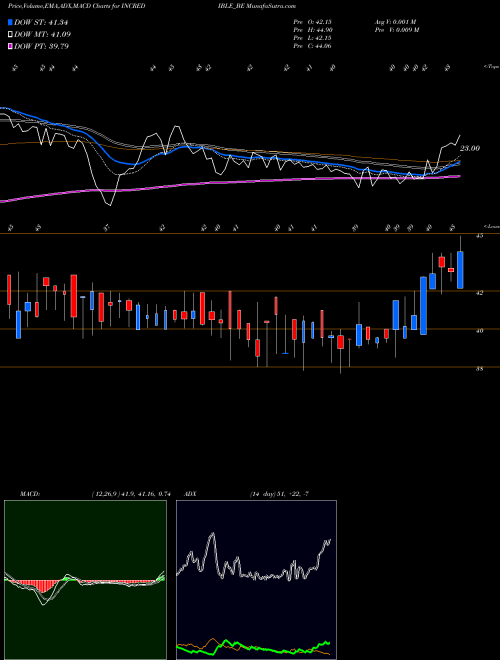Click the 'Pre O: 42.15' value

coord(313,22)
